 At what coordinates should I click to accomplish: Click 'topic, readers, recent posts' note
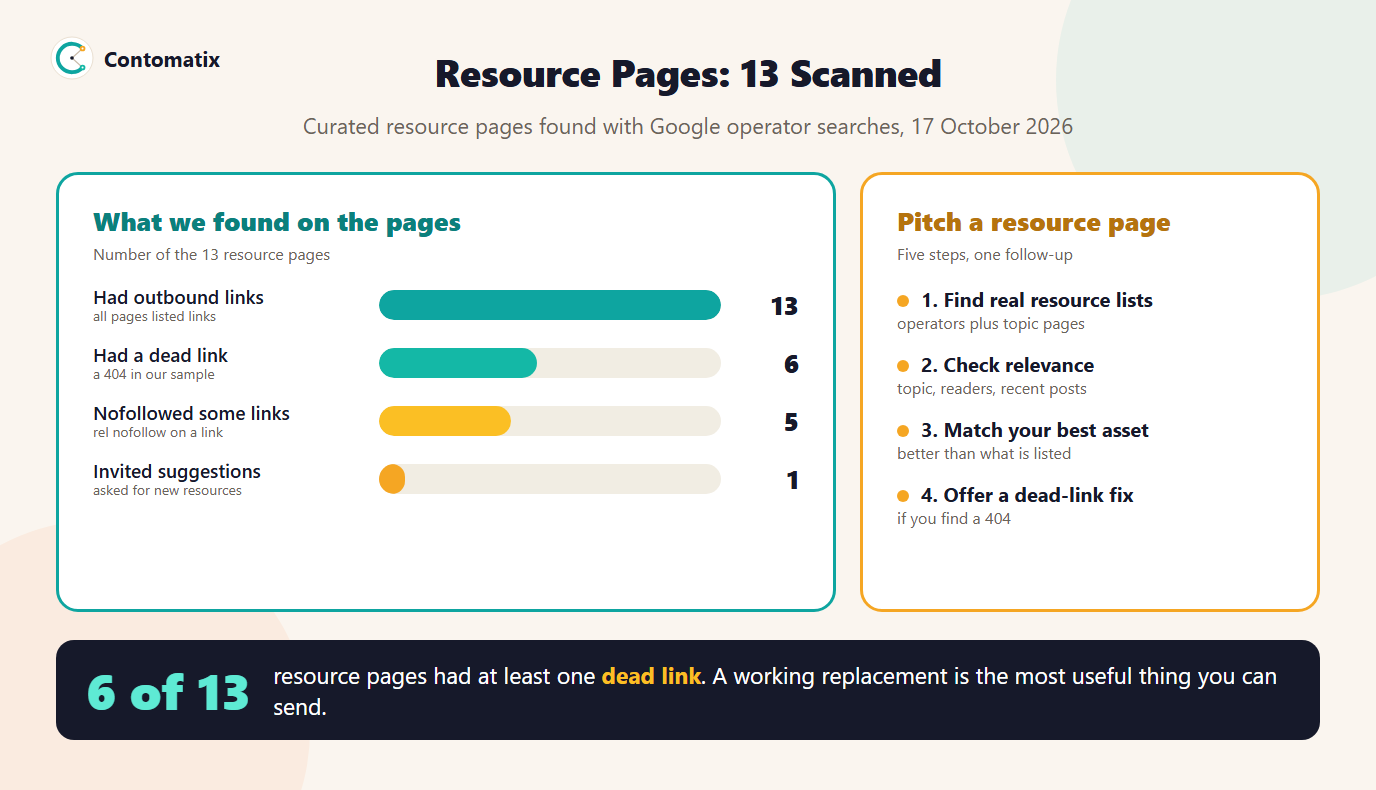(x=992, y=389)
